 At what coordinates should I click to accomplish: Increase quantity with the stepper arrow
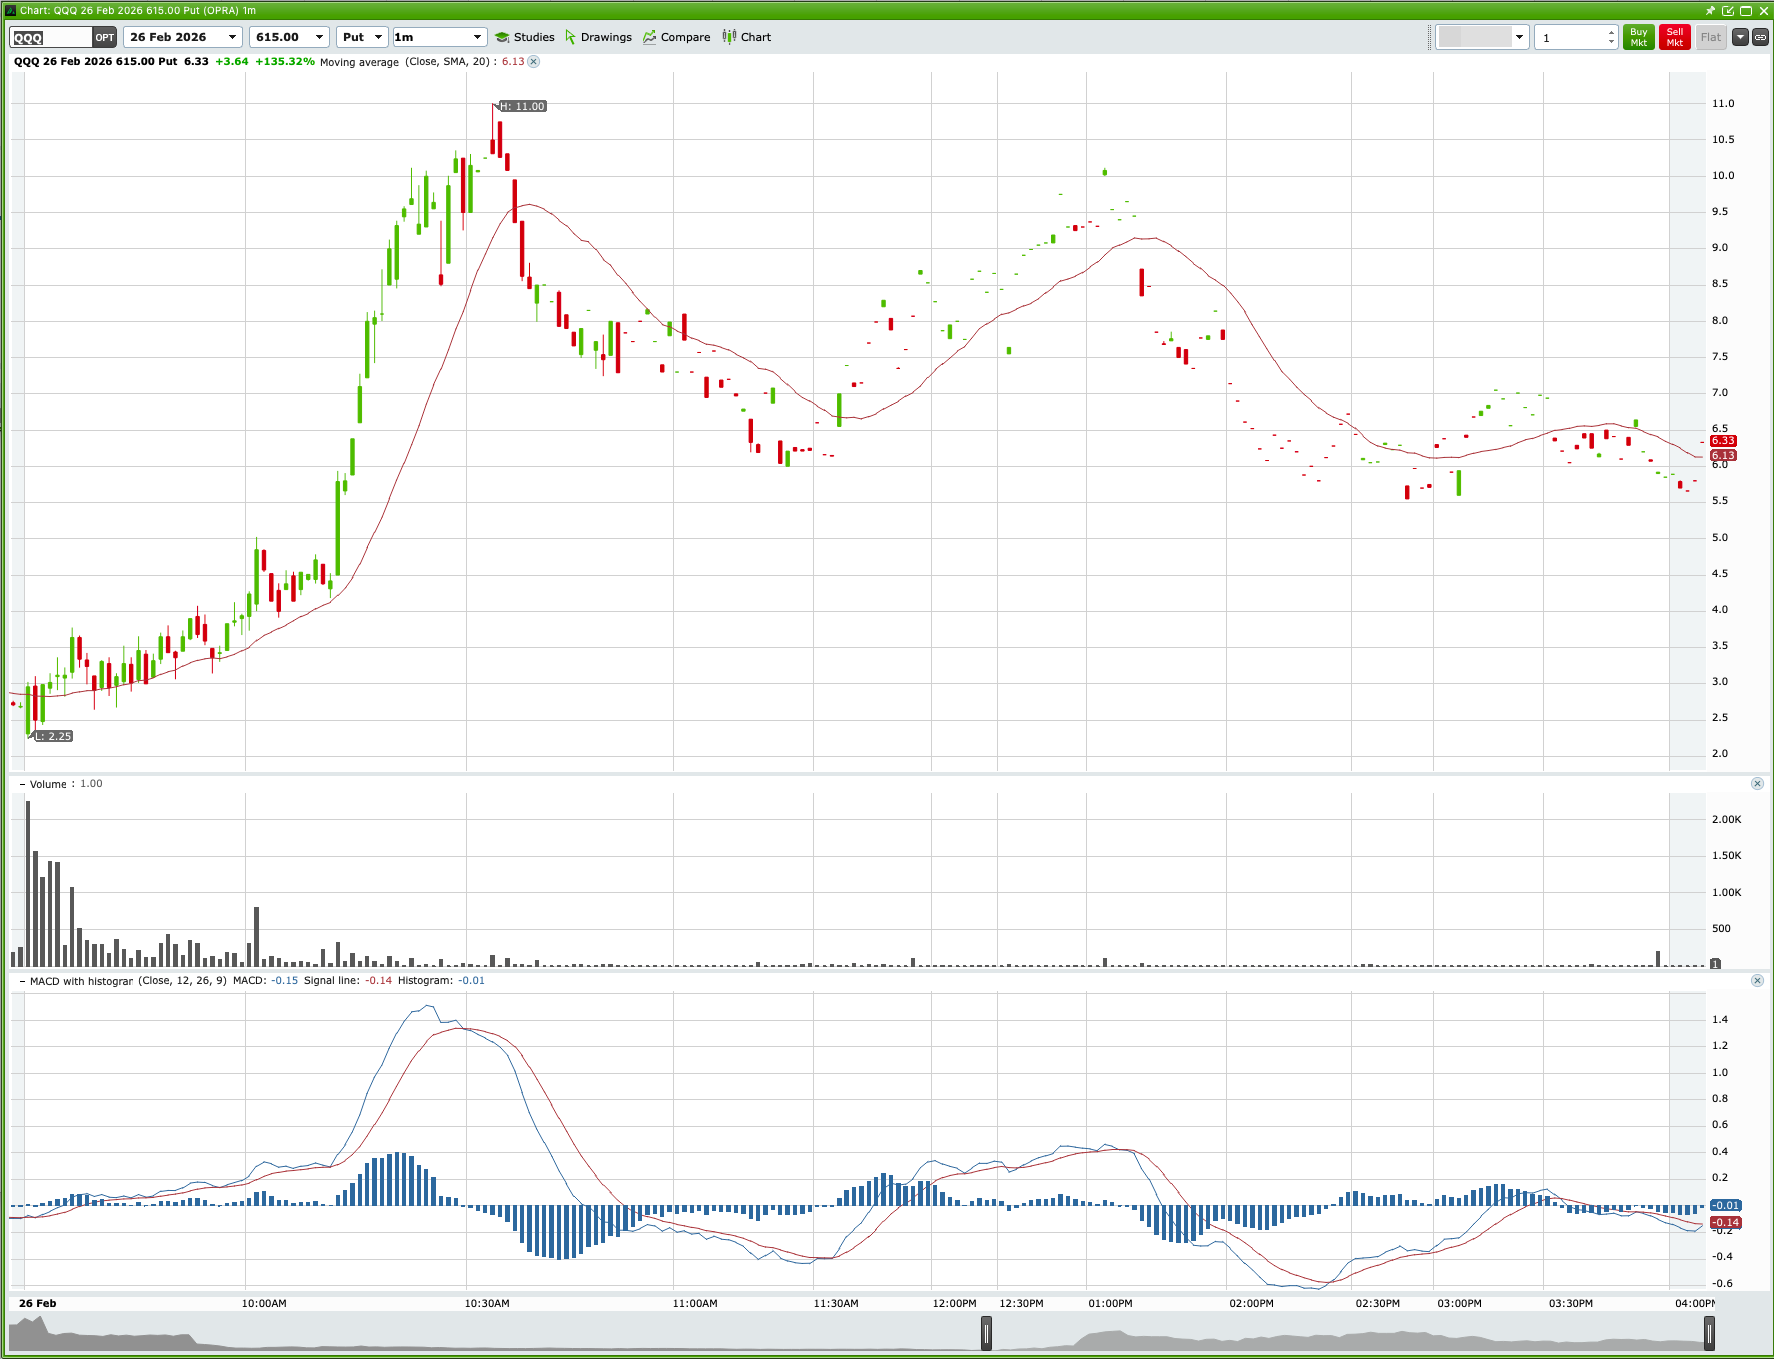tap(1611, 31)
